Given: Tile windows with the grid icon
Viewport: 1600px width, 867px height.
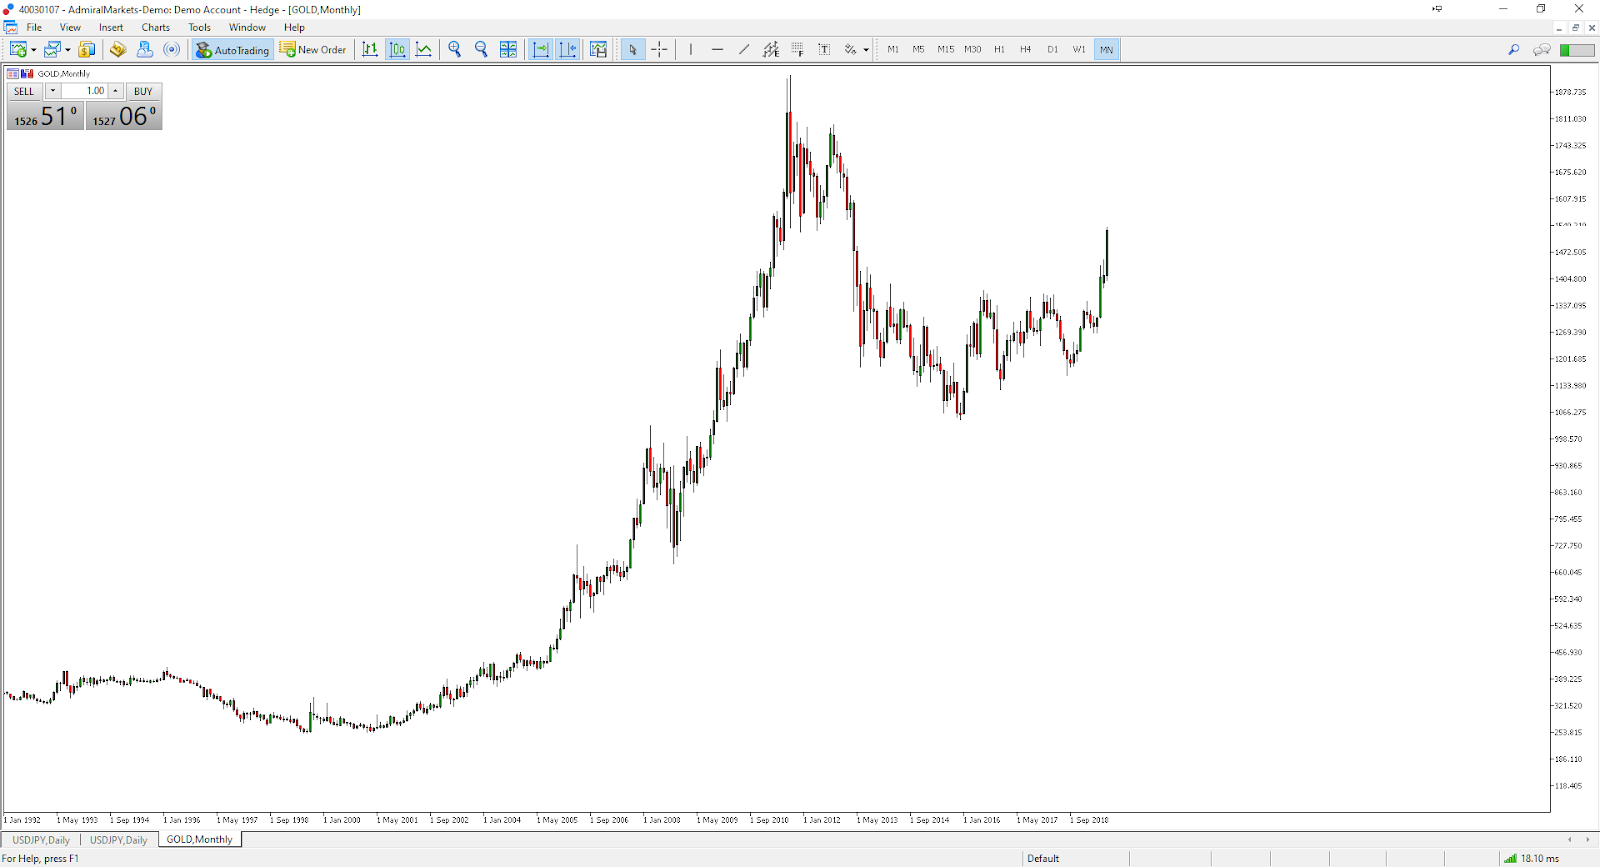Looking at the screenshot, I should tap(508, 49).
